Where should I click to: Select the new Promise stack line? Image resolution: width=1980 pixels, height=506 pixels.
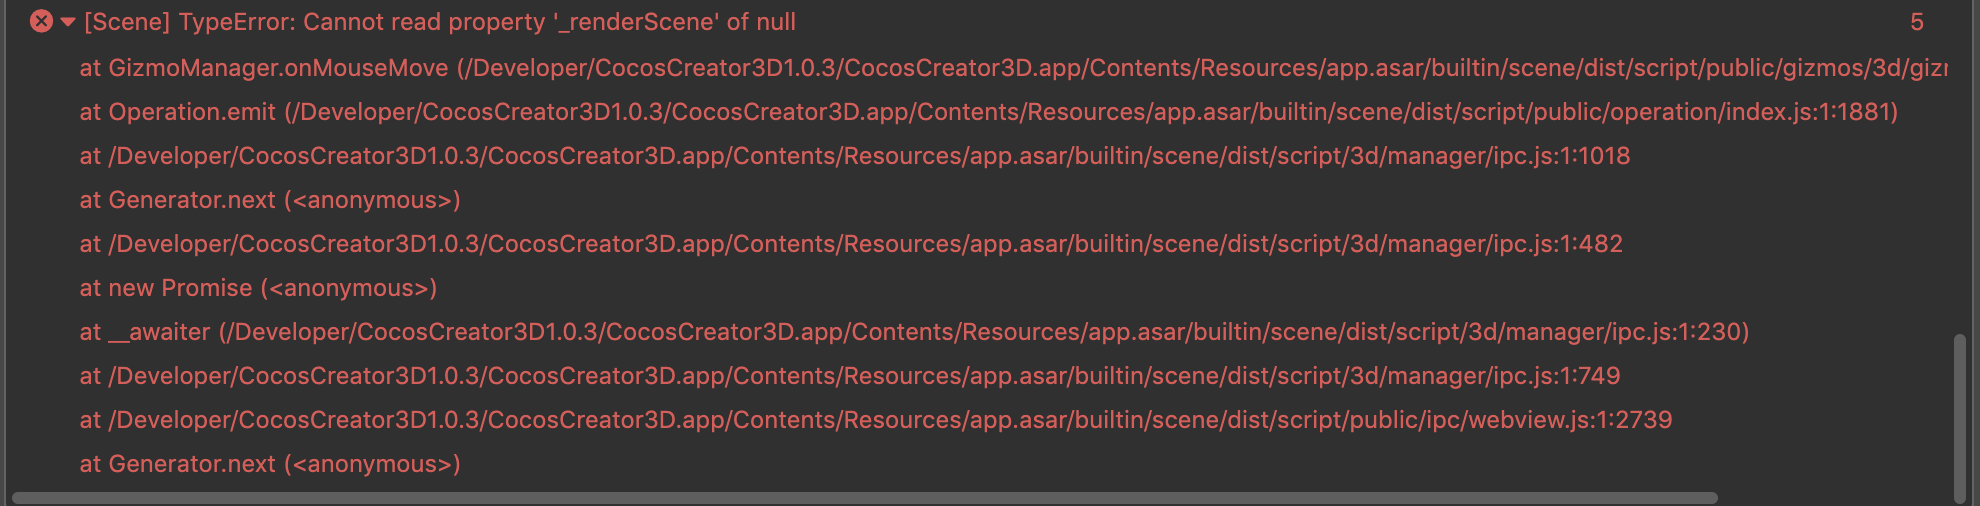(258, 288)
